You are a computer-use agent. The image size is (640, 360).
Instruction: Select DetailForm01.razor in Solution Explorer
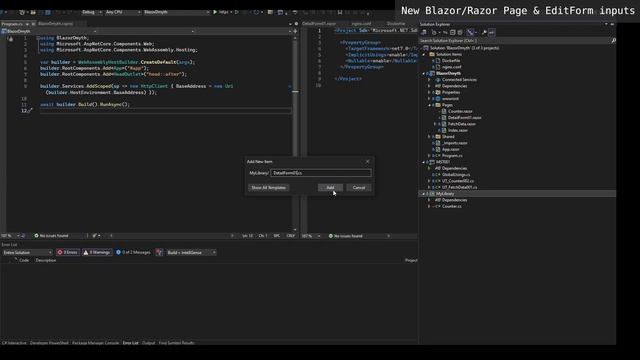point(464,118)
